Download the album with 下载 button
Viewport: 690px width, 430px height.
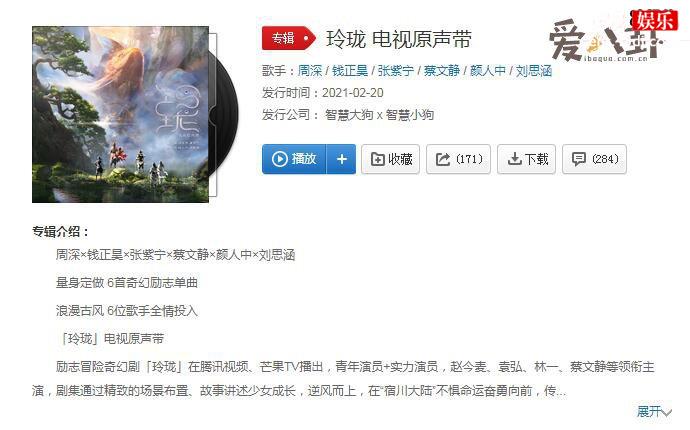click(527, 159)
